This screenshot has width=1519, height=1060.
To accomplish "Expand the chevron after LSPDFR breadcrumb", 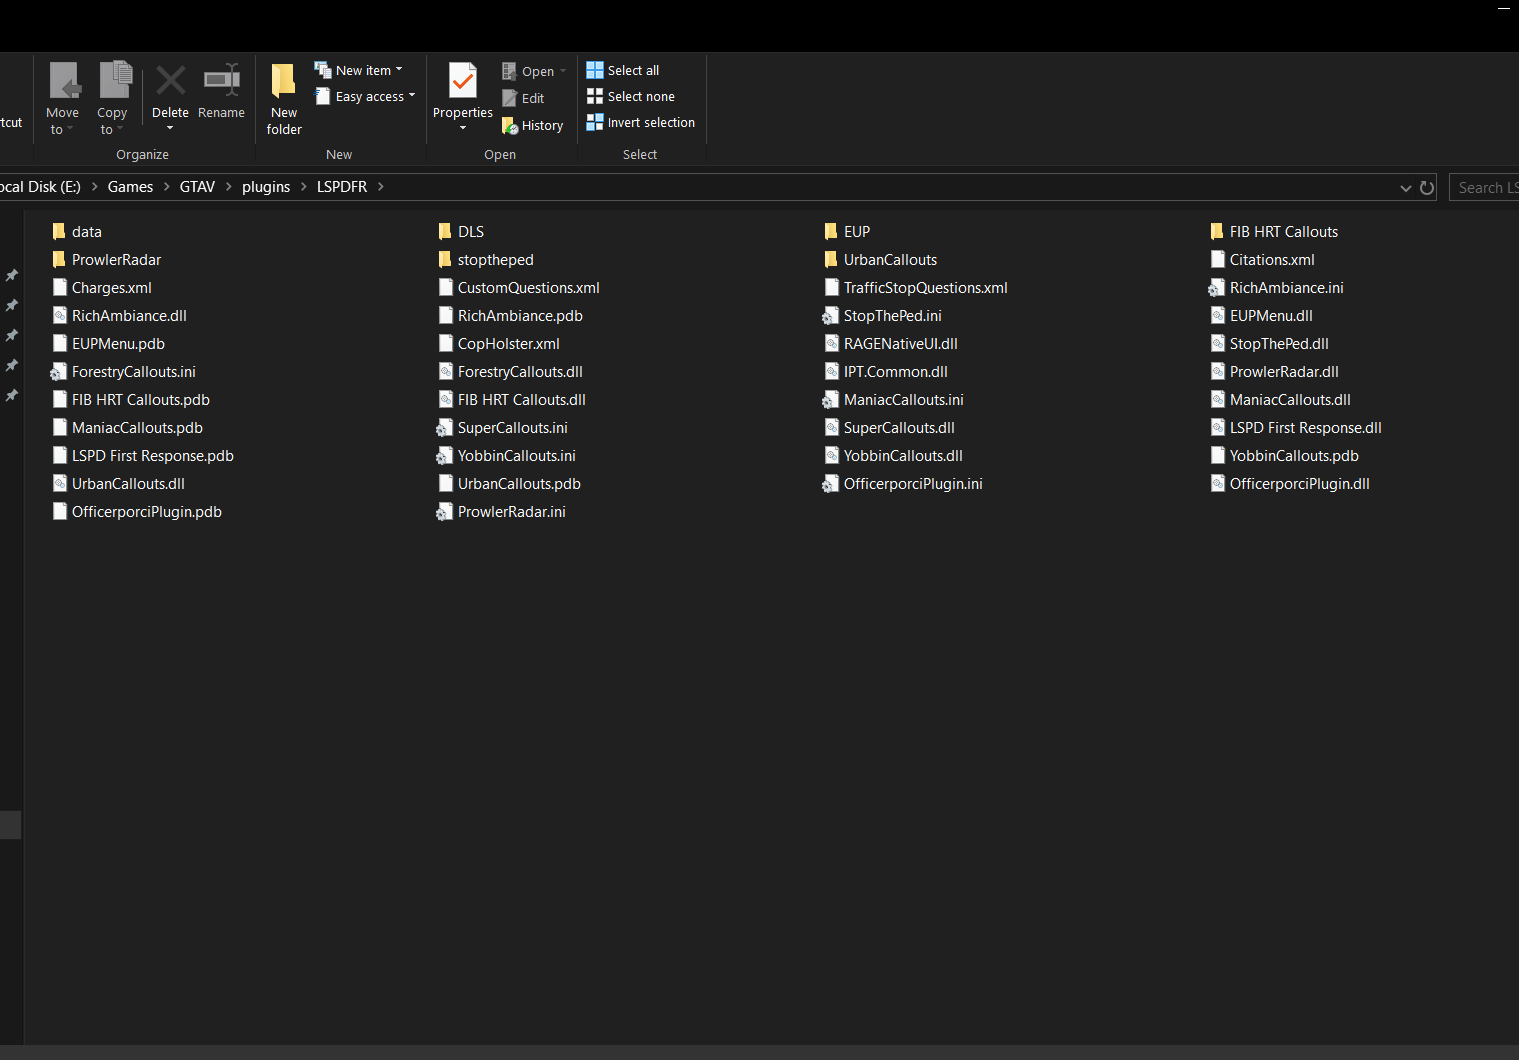I will tap(381, 186).
